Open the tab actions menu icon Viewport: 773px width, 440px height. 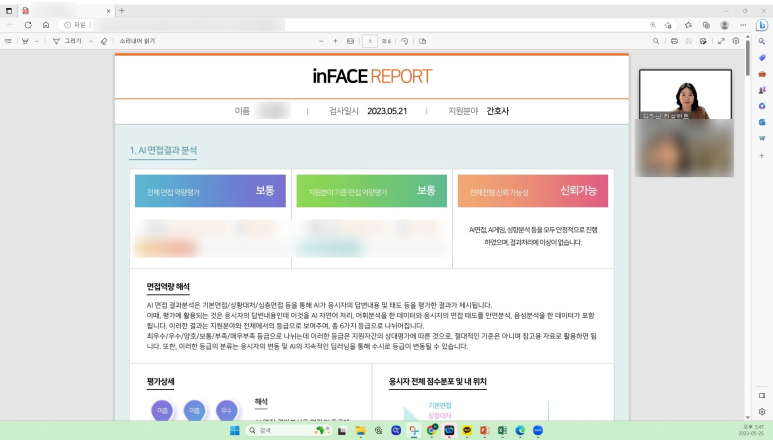click(9, 10)
